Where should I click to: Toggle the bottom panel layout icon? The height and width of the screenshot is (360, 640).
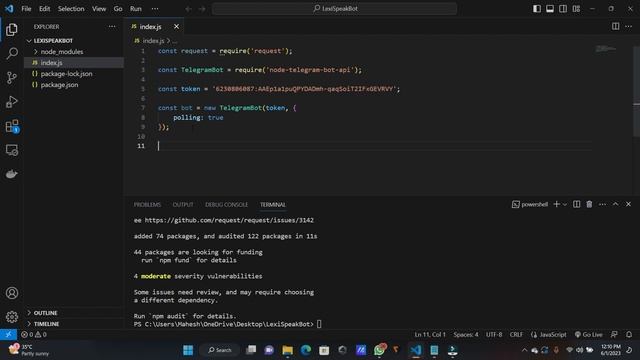point(550,9)
